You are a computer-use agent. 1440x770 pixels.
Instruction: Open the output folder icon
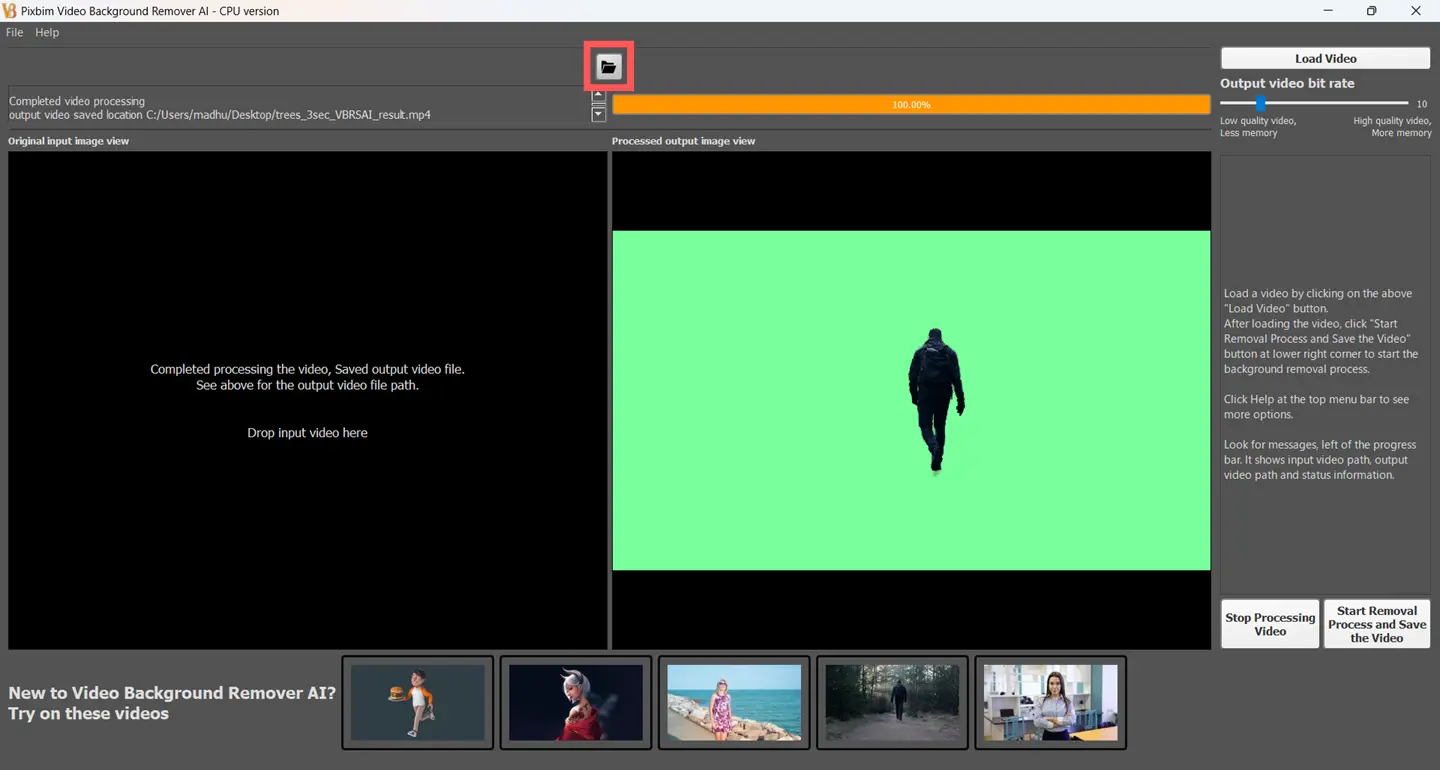(x=609, y=67)
